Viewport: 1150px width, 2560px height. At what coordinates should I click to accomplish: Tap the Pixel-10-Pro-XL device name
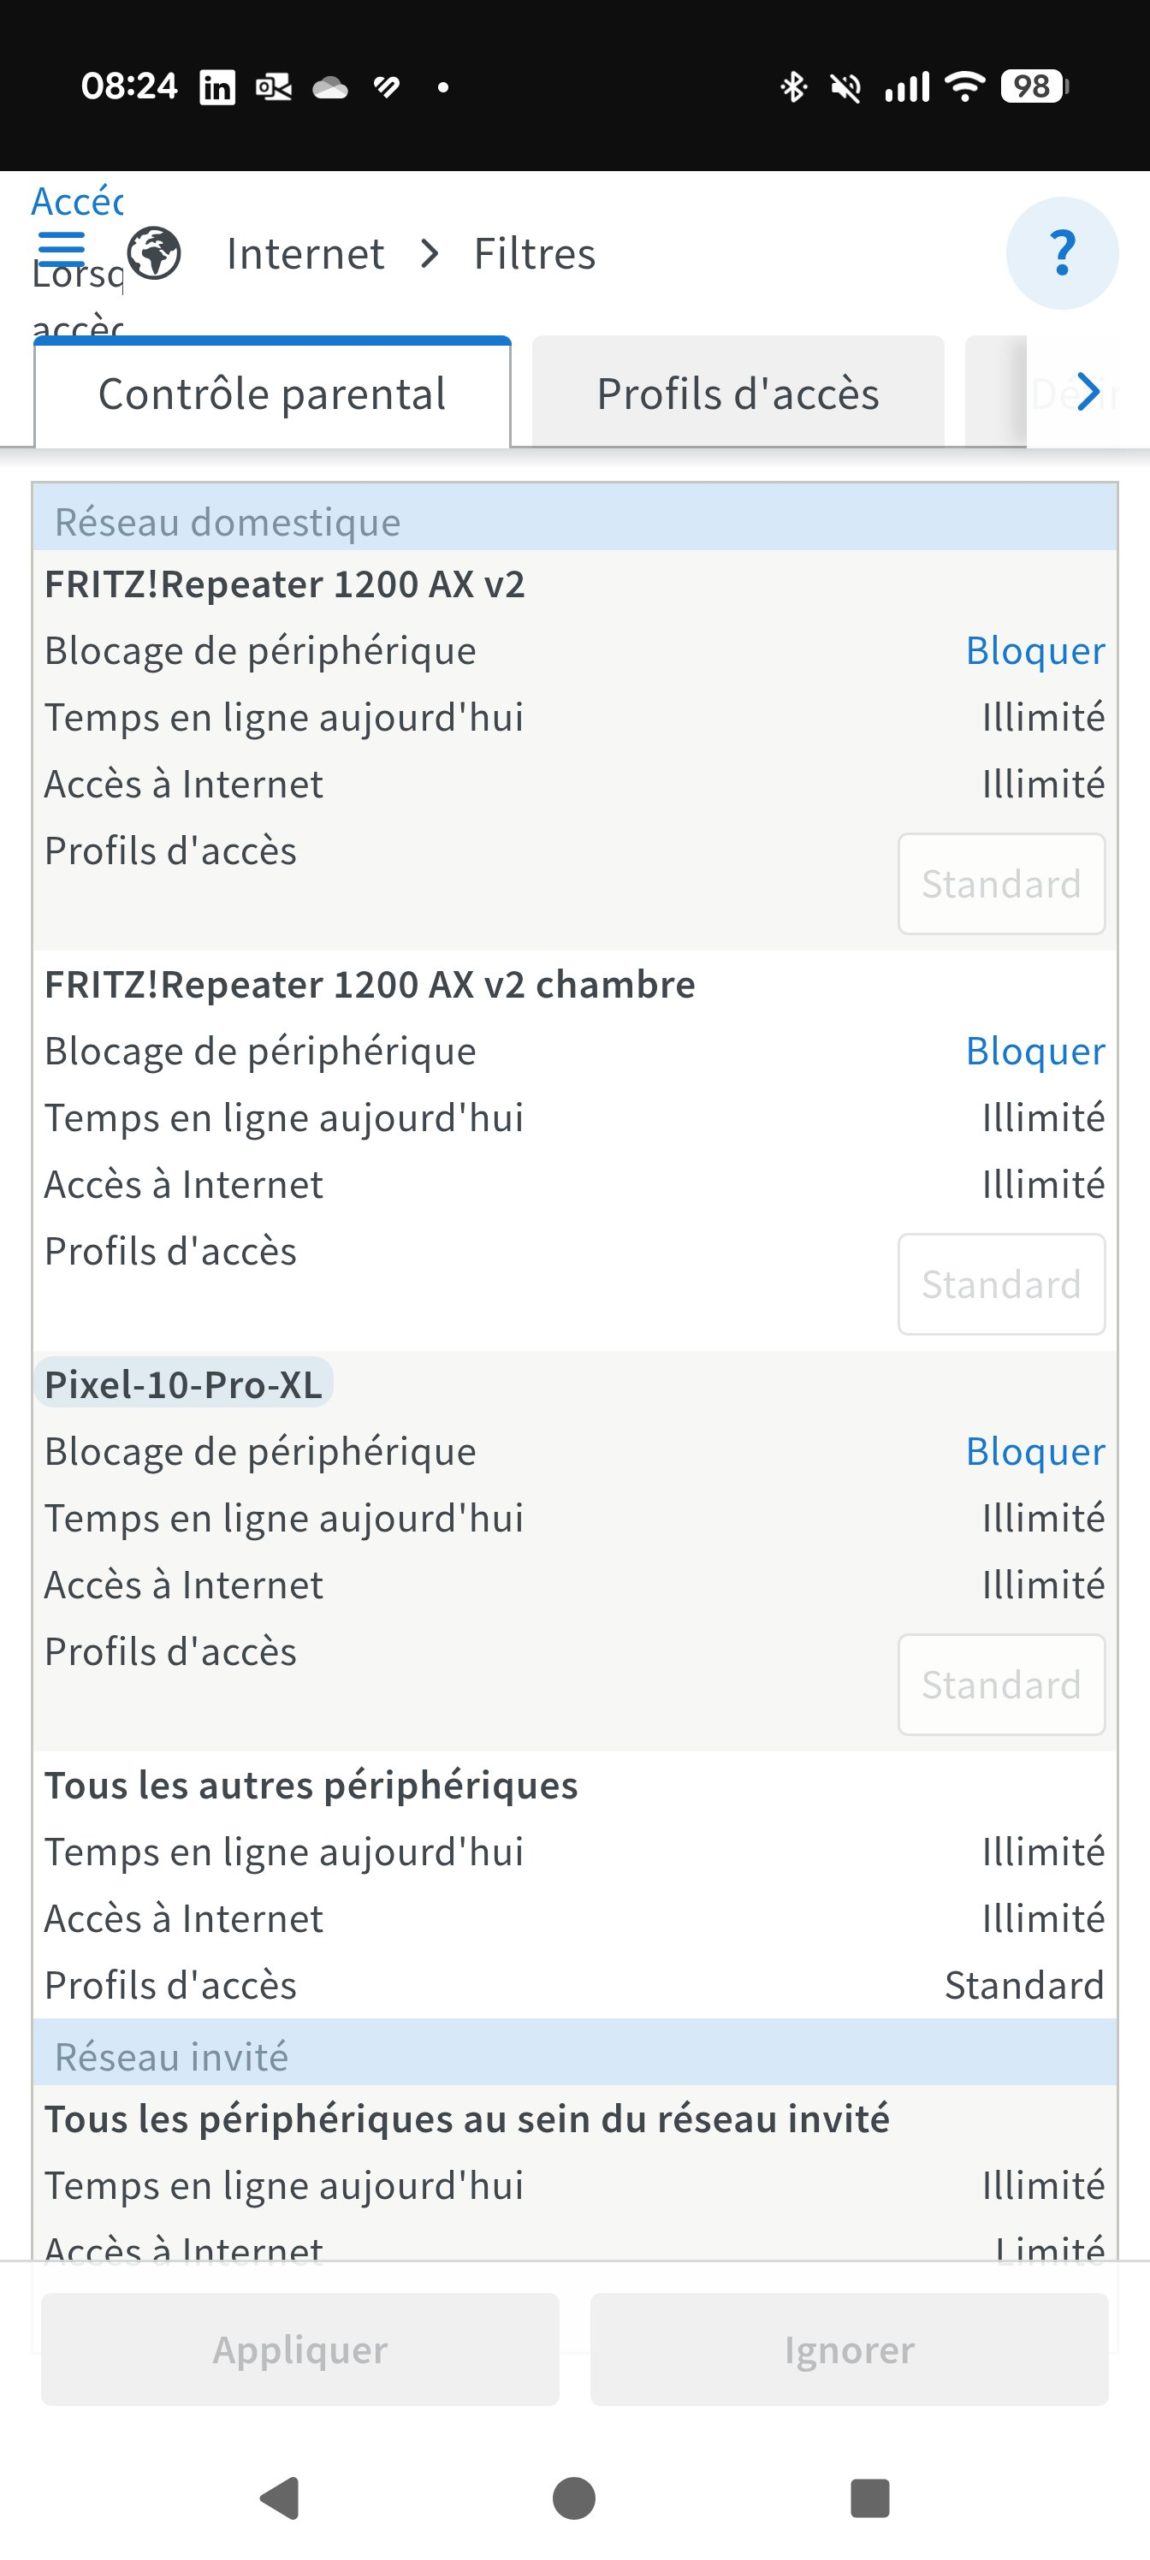[x=184, y=1385]
